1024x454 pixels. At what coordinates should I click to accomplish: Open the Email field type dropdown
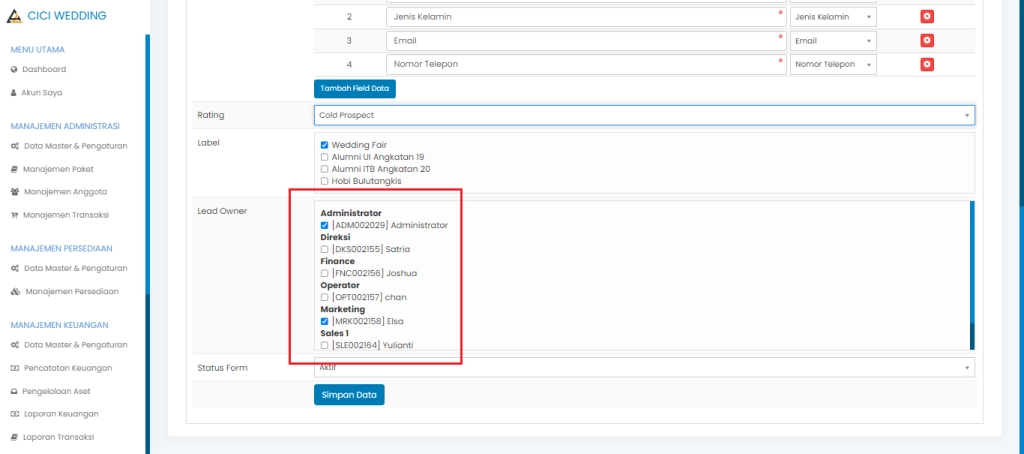click(832, 41)
